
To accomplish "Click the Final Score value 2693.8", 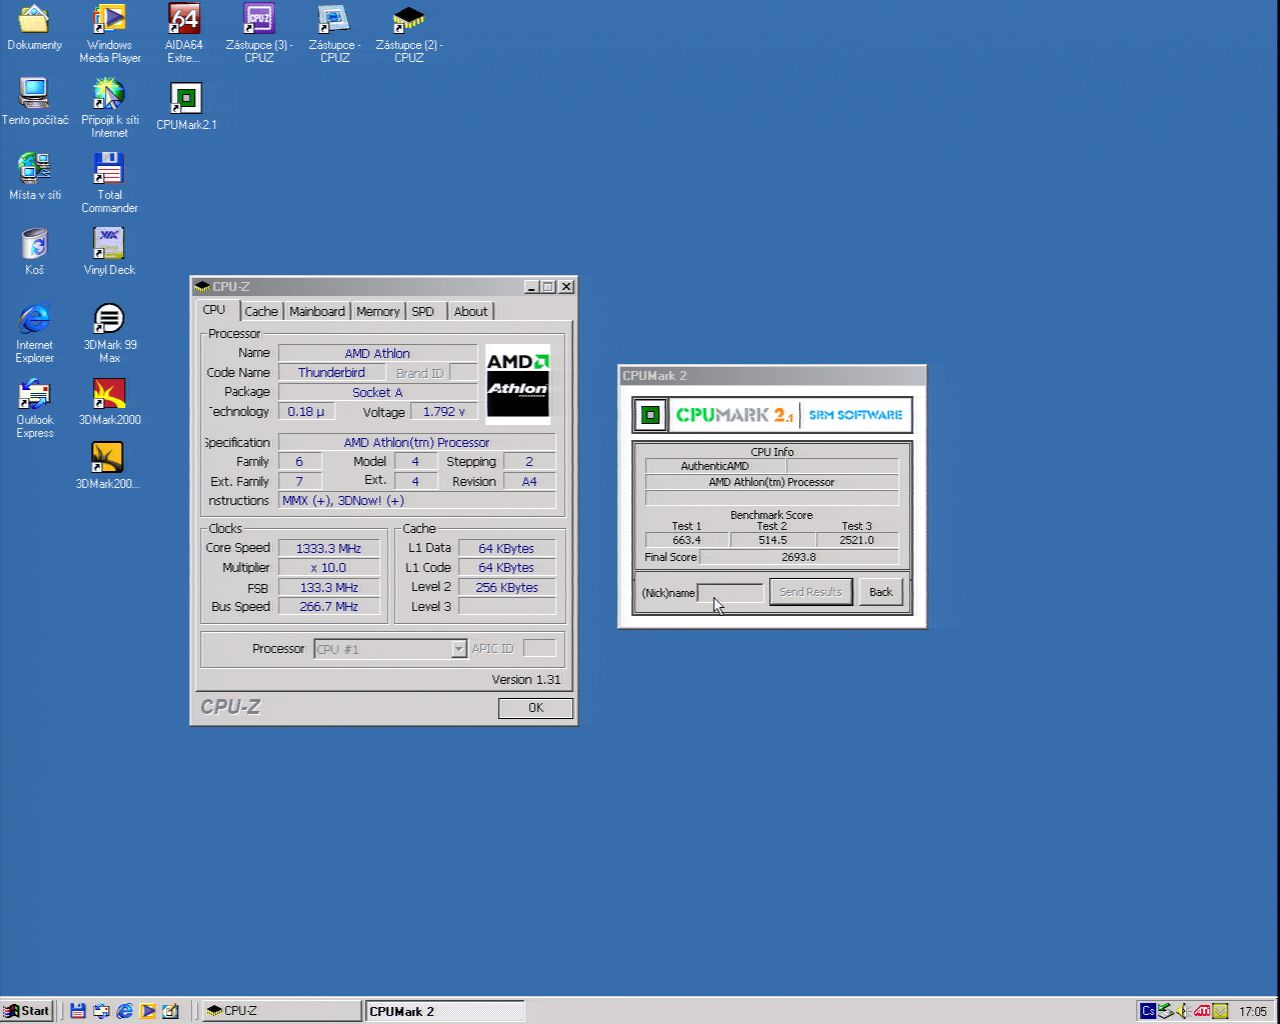I will 798,557.
